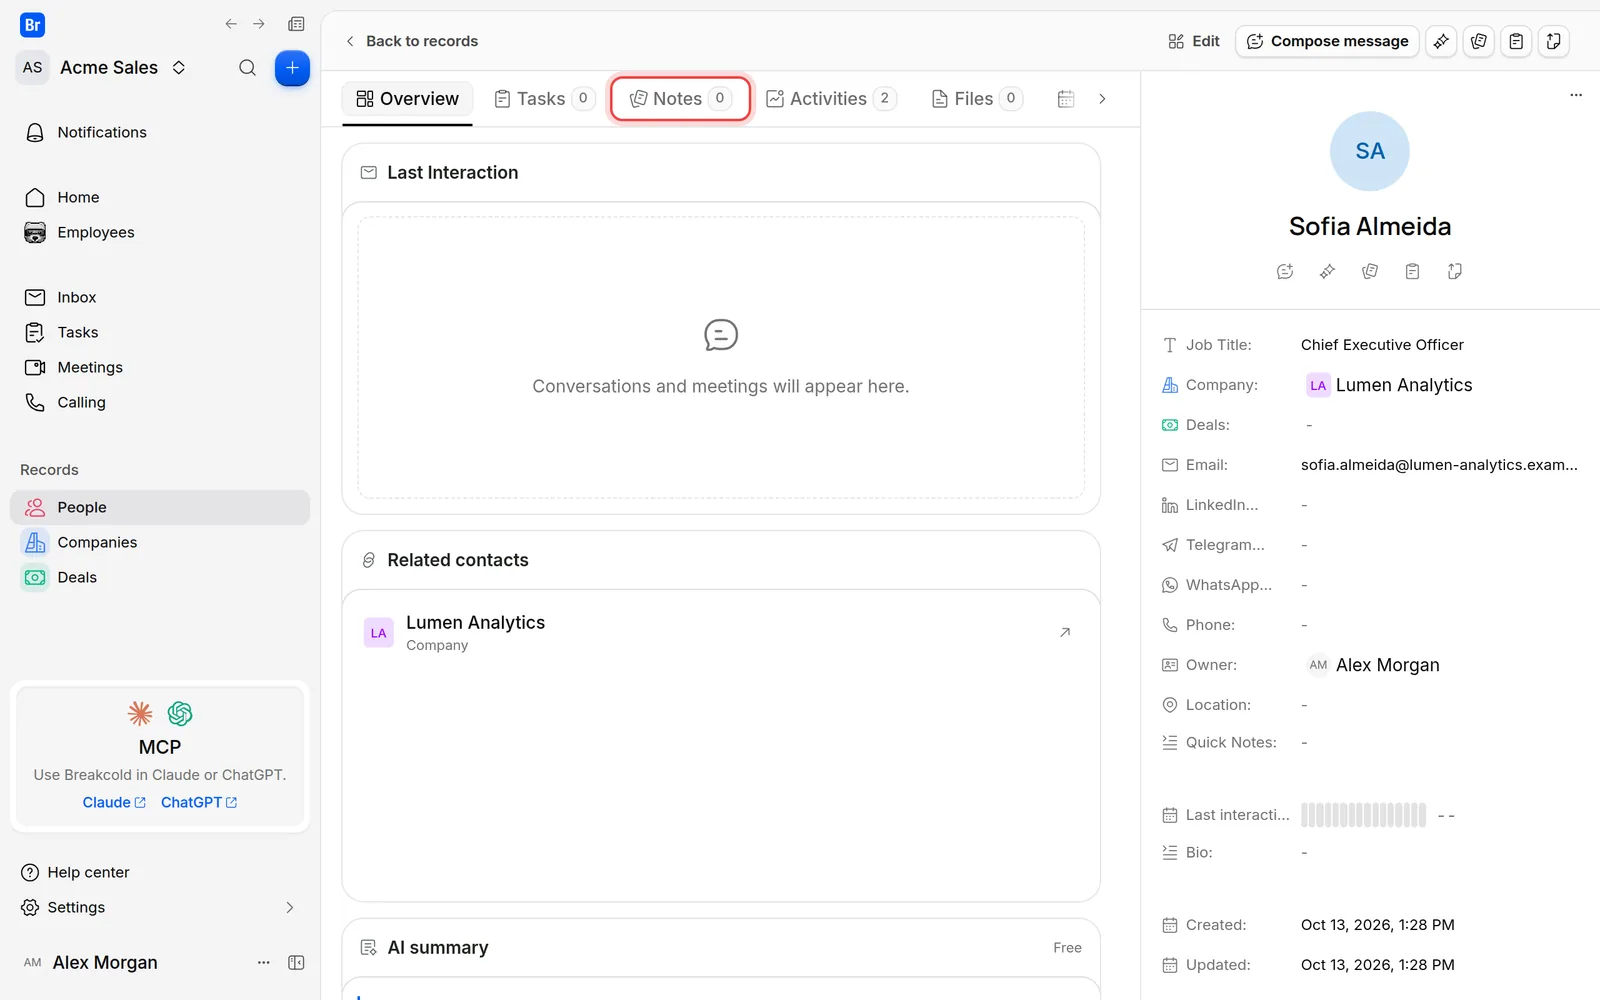
Task: Click the Edit button
Action: (x=1194, y=41)
